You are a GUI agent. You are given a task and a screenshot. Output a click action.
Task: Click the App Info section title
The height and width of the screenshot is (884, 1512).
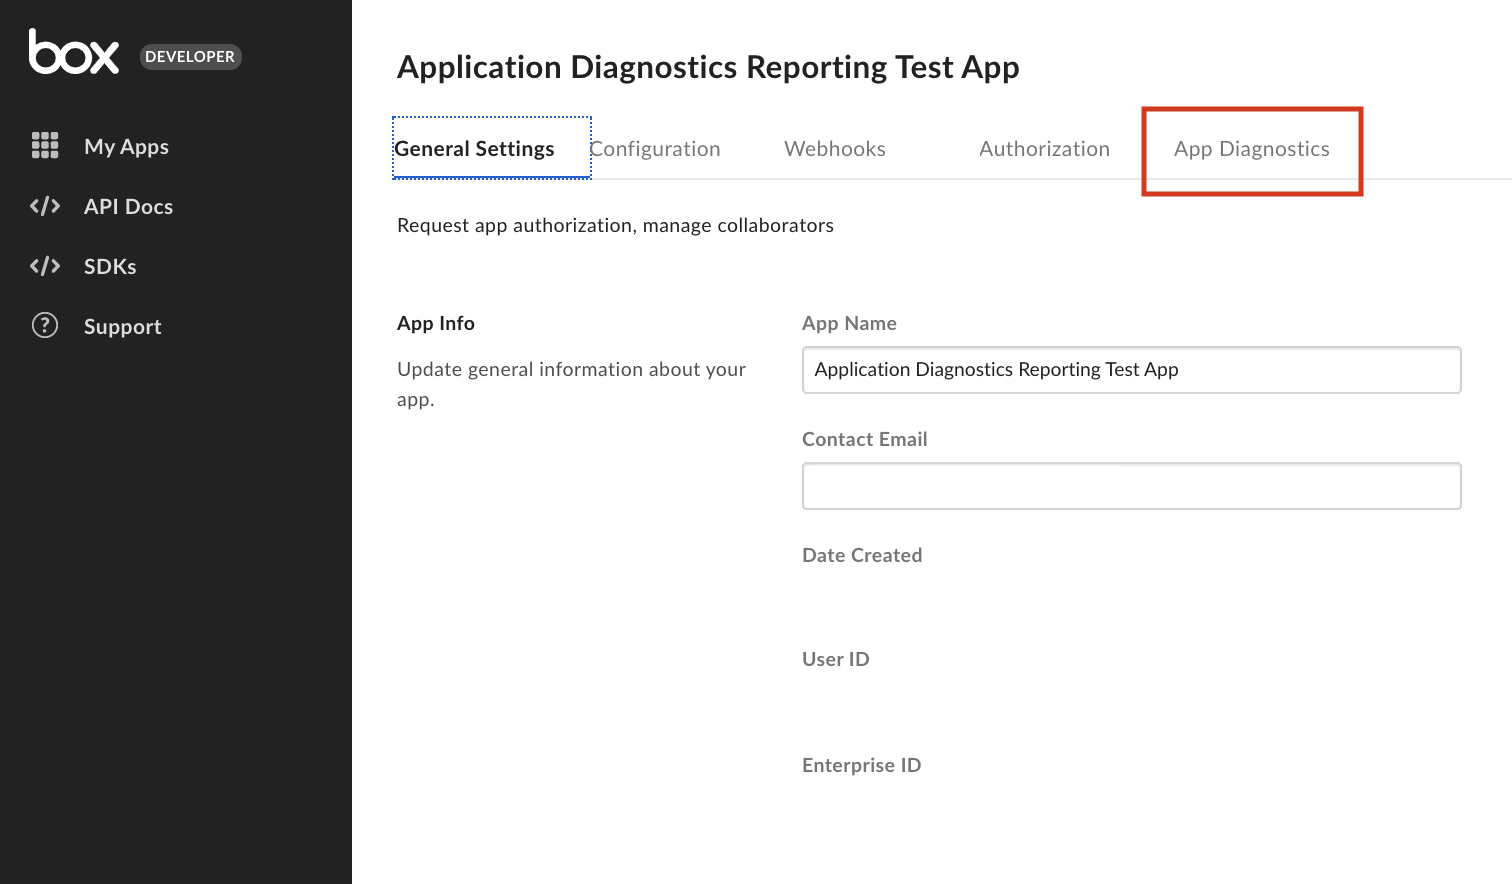[x=436, y=323]
